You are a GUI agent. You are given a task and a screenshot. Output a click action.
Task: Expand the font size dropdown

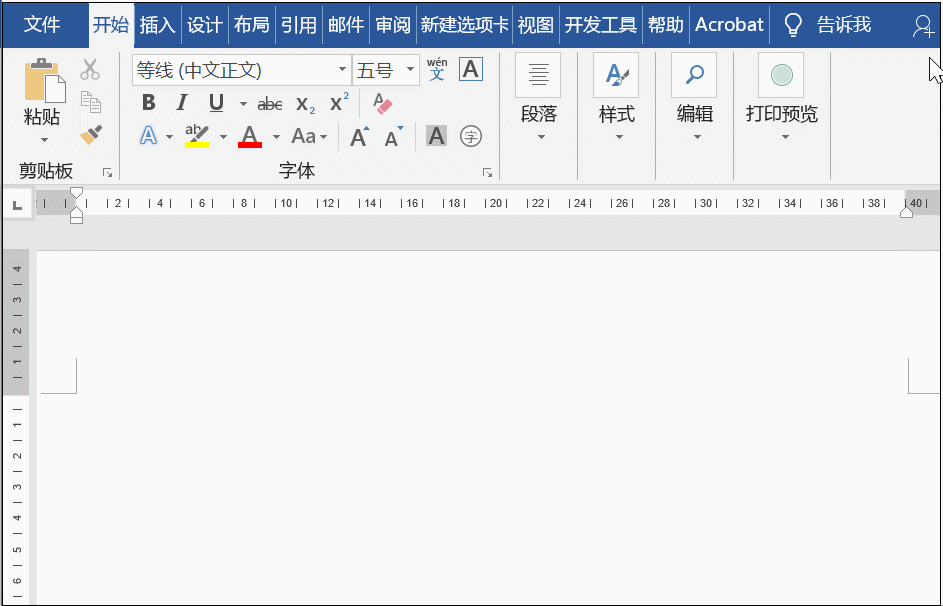(x=408, y=69)
